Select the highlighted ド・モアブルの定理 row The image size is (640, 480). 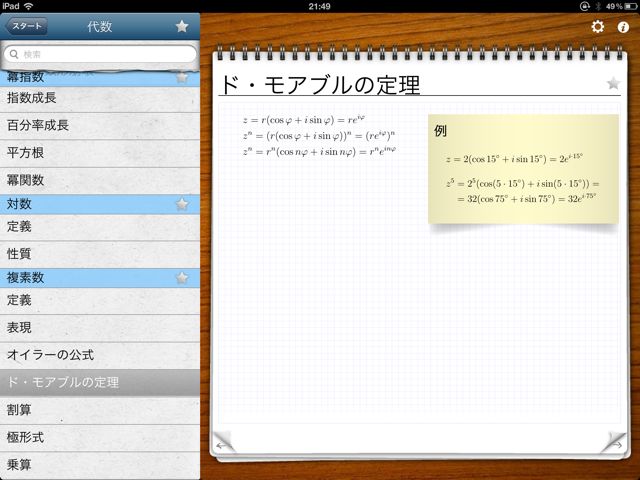click(100, 383)
